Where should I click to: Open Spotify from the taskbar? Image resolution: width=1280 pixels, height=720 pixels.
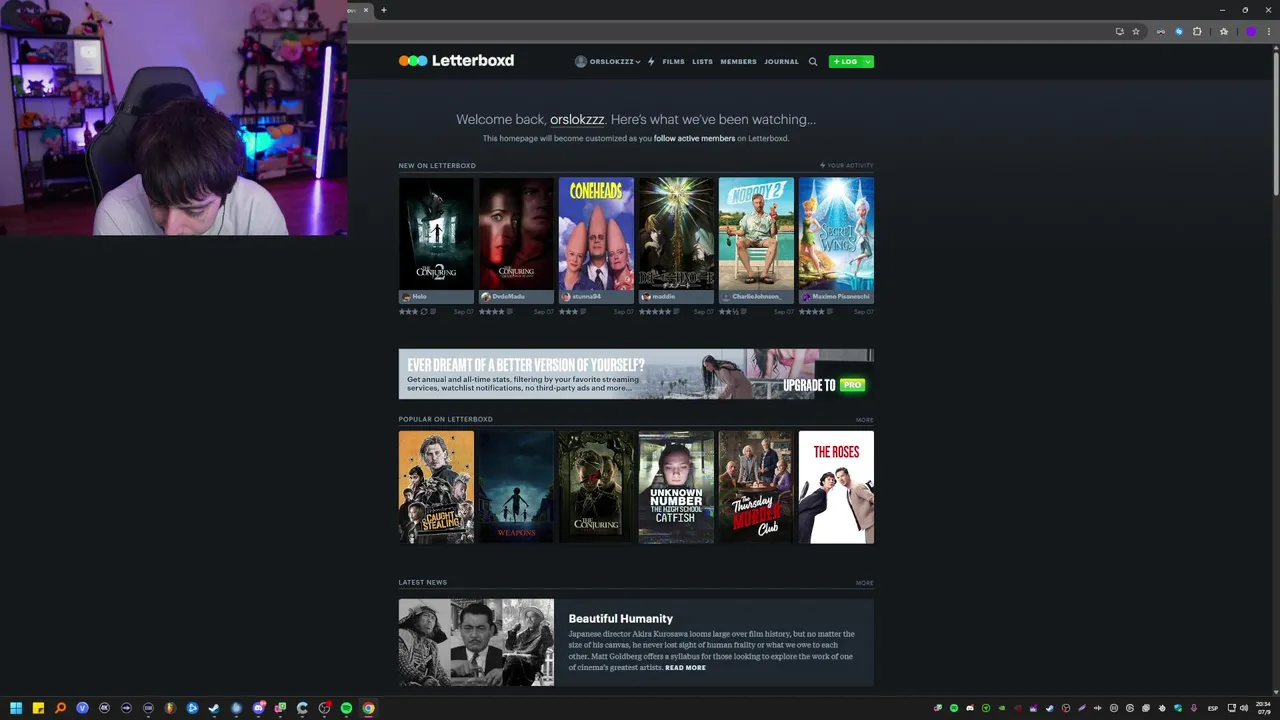coord(346,708)
